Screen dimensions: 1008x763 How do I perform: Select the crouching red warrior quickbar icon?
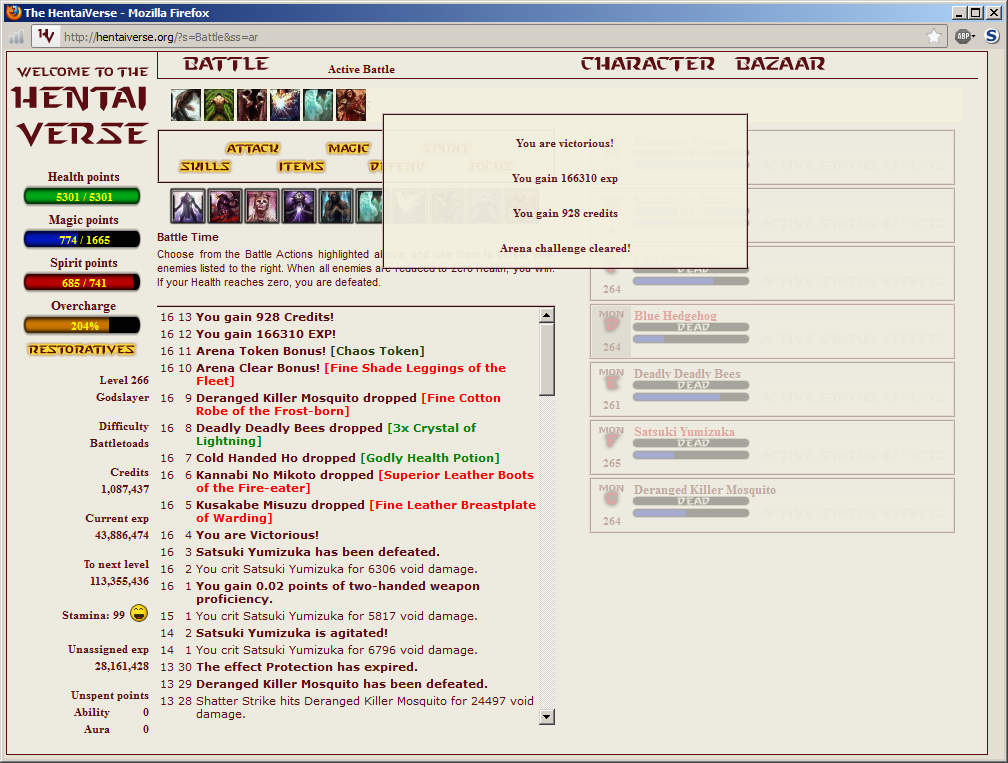pyautogui.click(x=225, y=206)
